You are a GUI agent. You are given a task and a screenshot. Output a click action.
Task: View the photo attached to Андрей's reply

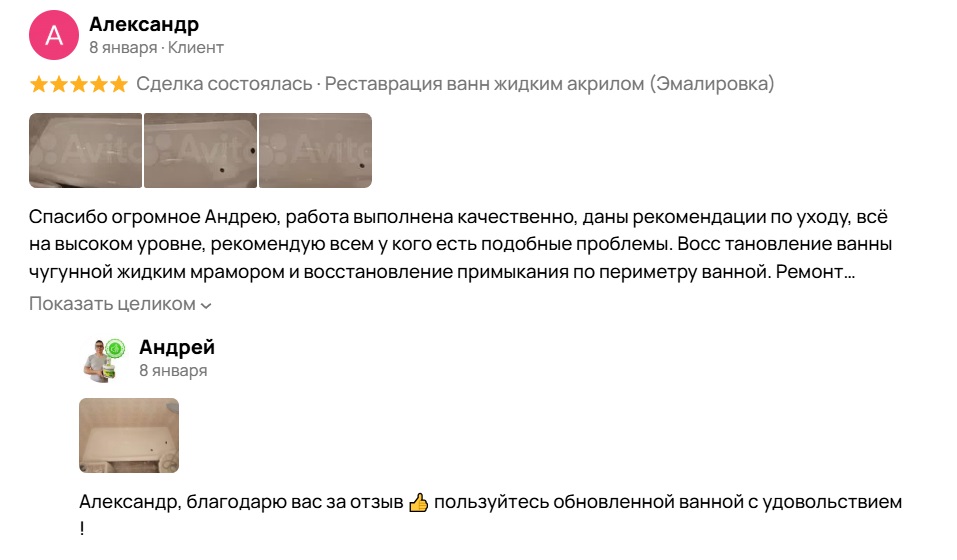point(129,435)
